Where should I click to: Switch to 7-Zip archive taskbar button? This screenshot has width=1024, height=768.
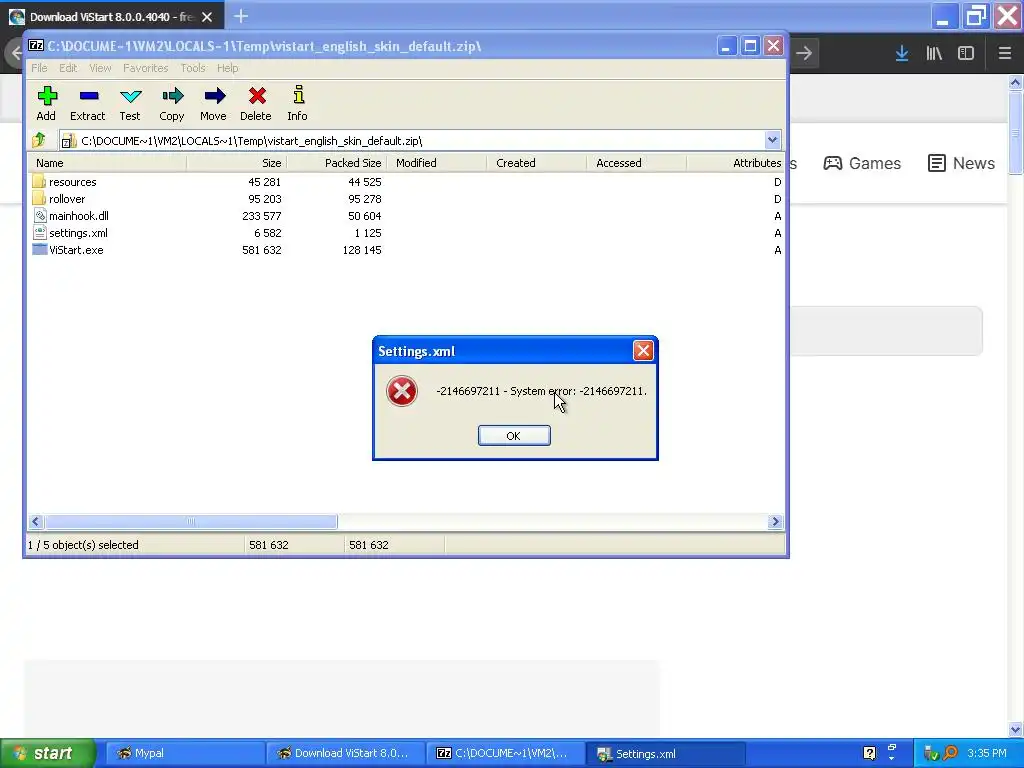(x=505, y=753)
